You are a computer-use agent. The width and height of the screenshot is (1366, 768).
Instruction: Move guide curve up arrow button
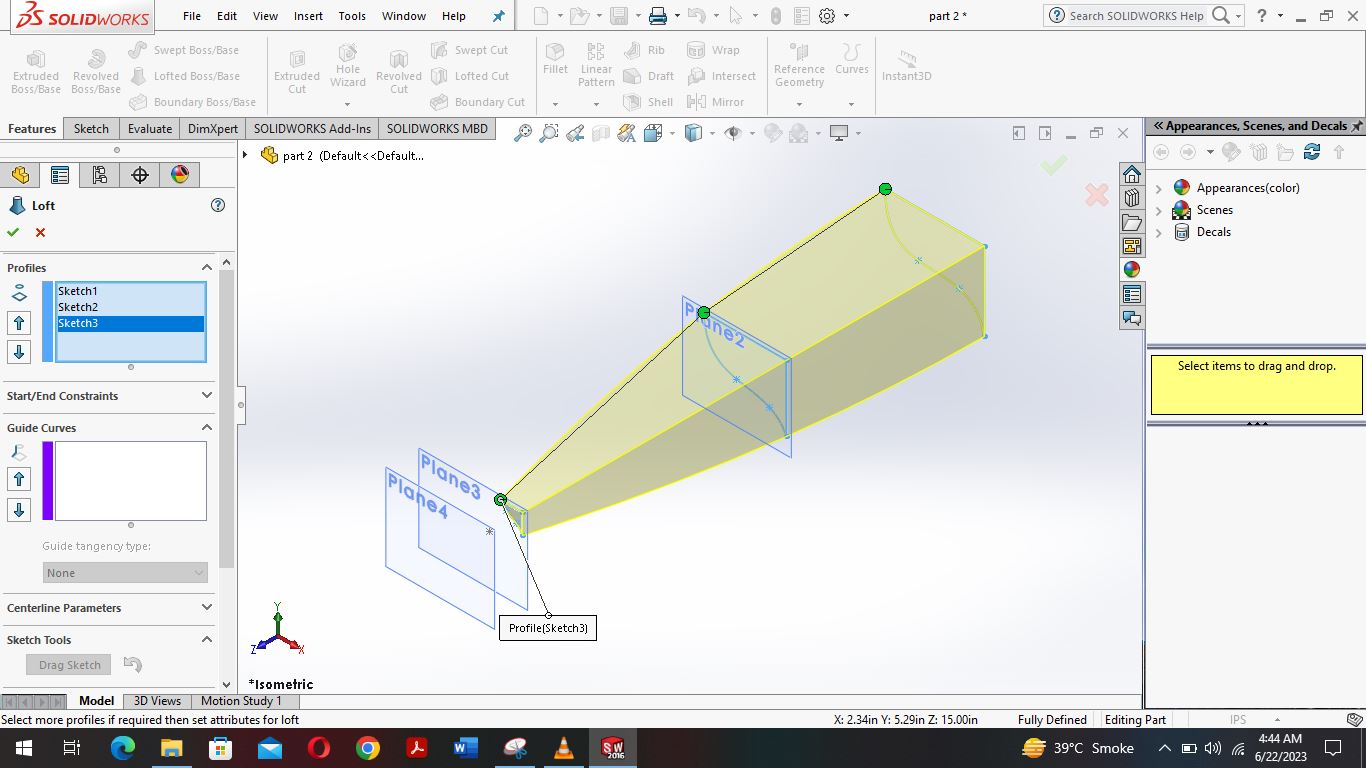tap(19, 481)
